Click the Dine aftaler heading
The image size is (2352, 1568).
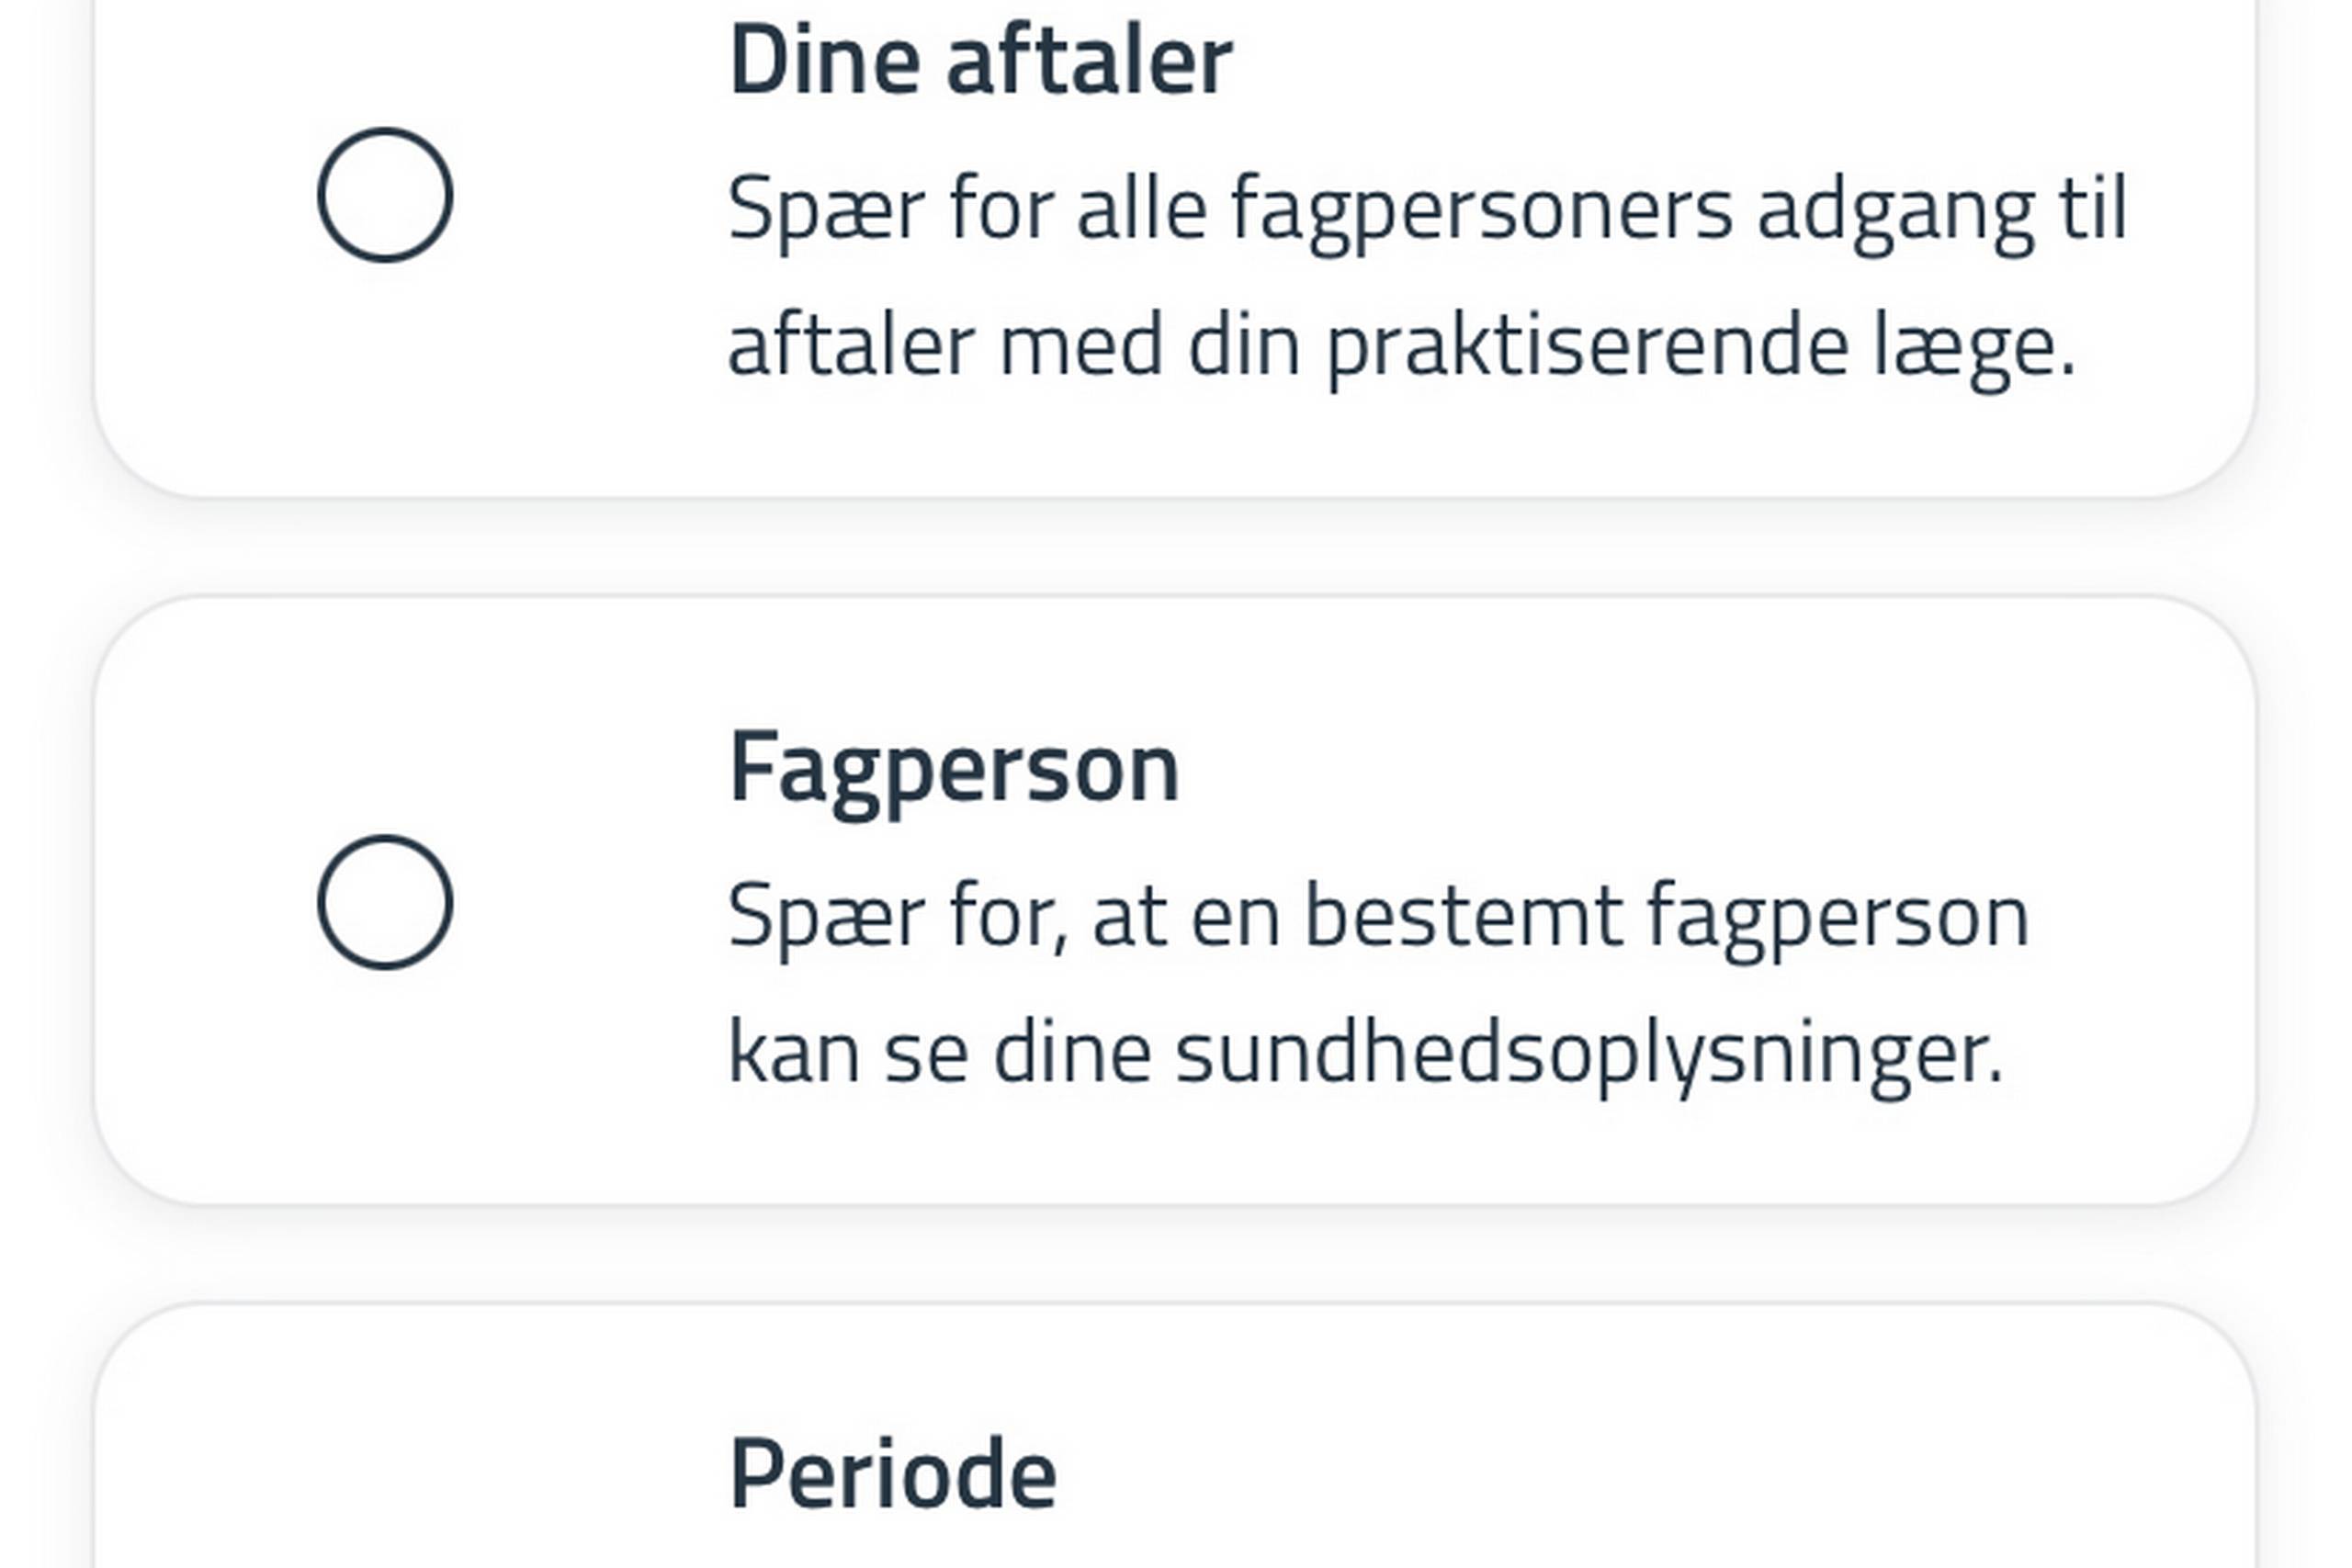[980, 62]
